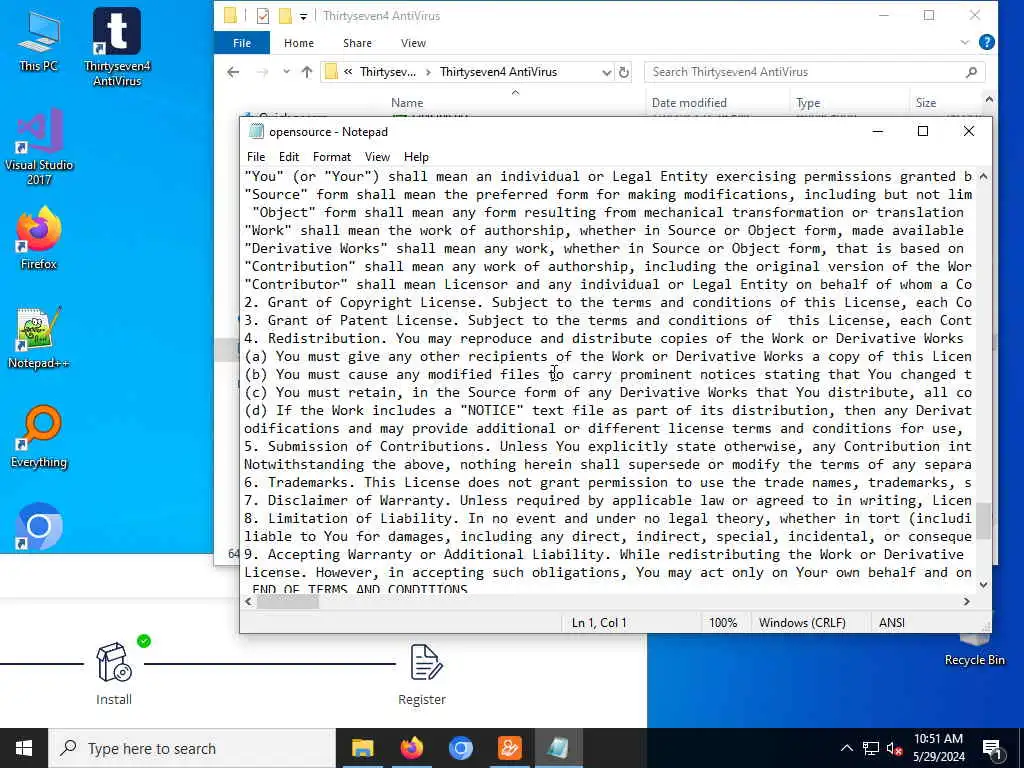Click 100% zoom status bar entry
This screenshot has width=1024, height=768.
point(723,622)
